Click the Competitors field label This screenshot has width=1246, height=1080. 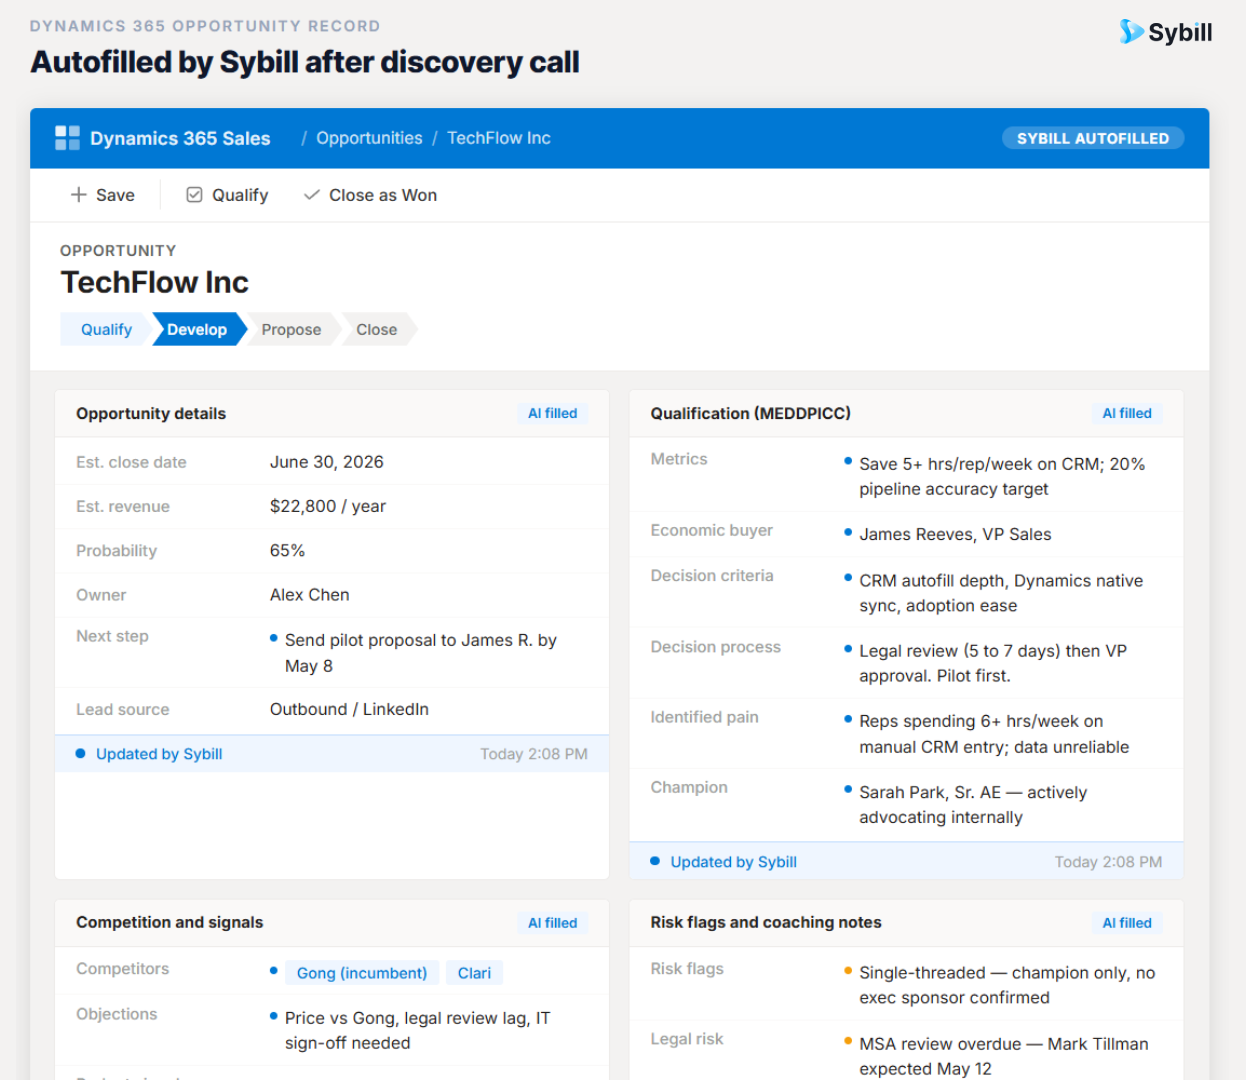click(x=122, y=968)
